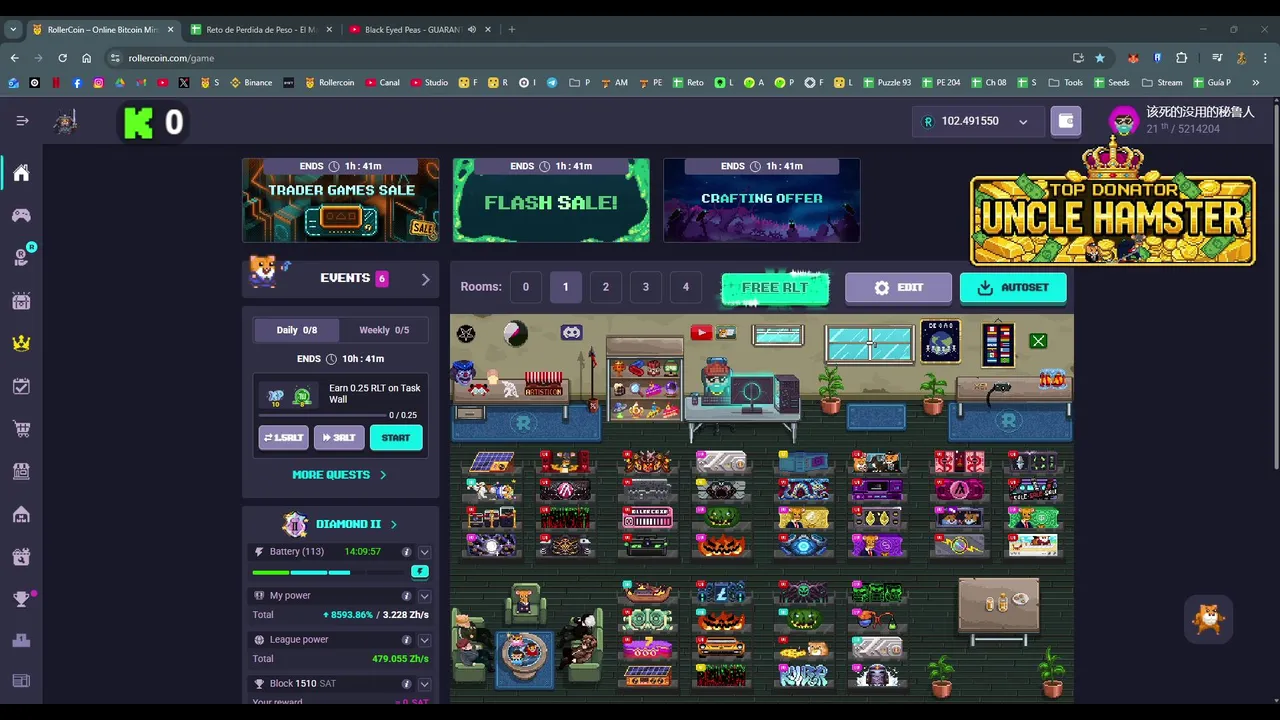Open the wallet button next to balance
Viewport: 1280px width, 720px height.
point(1066,121)
